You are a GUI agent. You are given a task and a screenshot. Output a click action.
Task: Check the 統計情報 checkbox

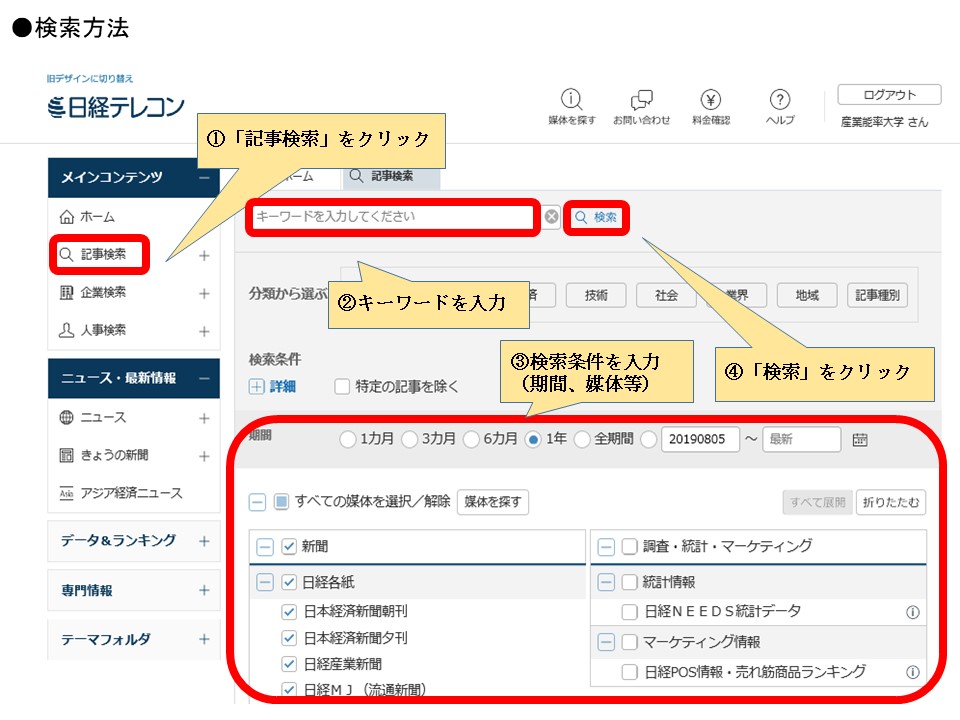point(629,582)
